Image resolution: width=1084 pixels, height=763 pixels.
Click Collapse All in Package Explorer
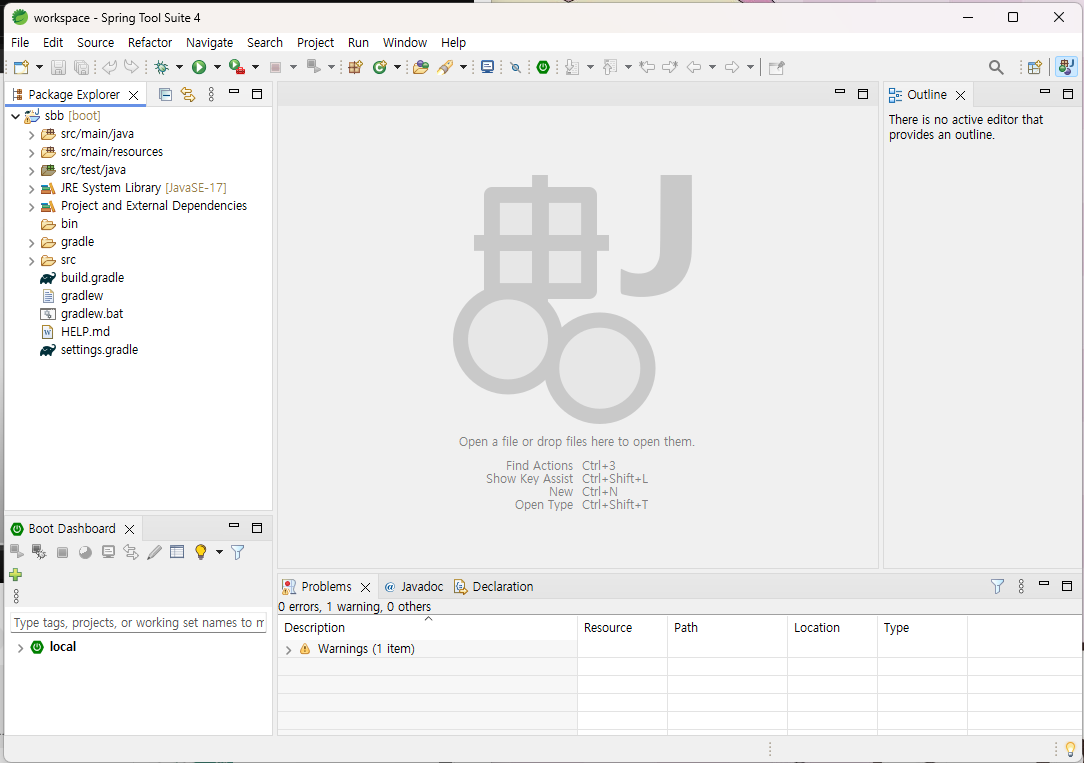(165, 95)
